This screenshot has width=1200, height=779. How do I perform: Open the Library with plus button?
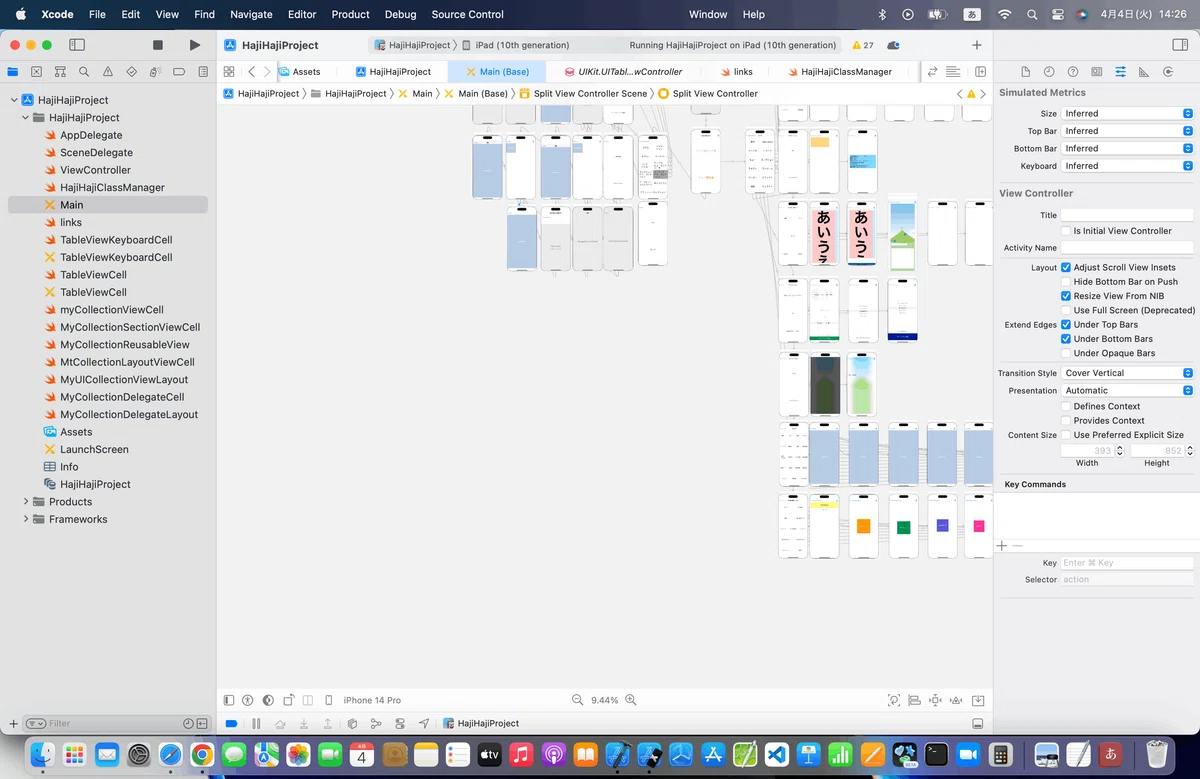[x=977, y=45]
